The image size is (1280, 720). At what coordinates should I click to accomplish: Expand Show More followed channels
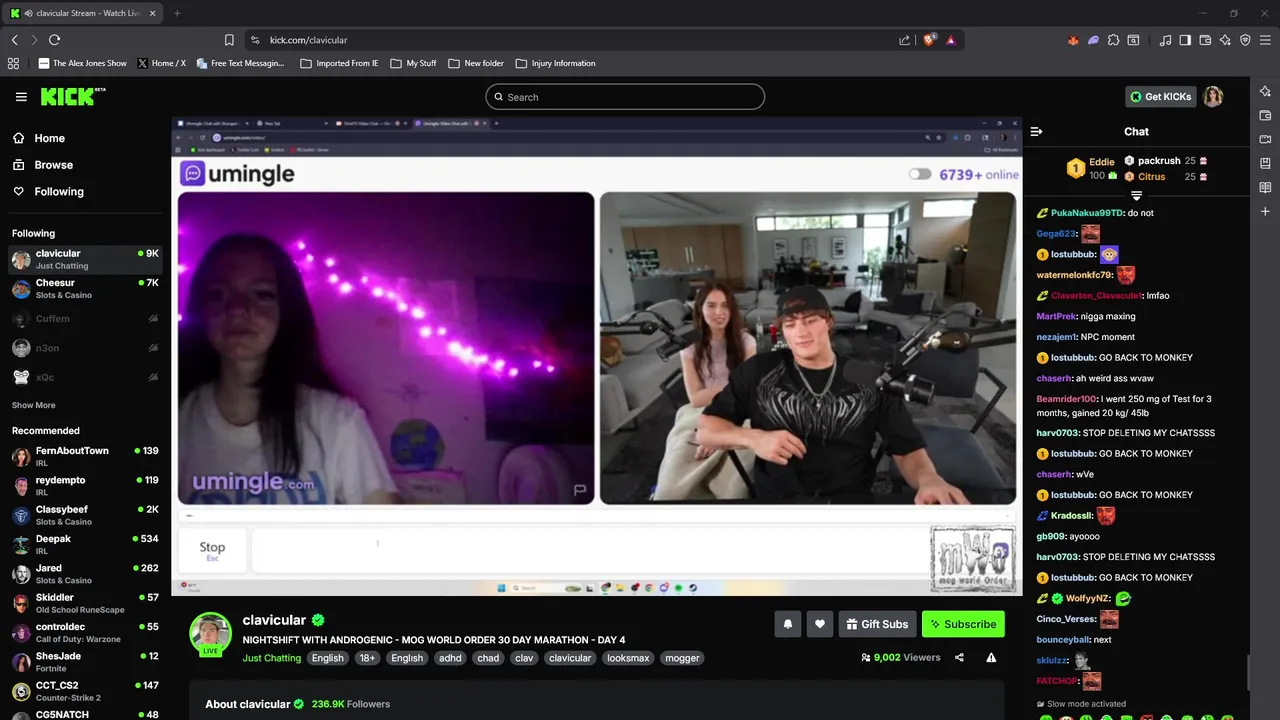tap(34, 405)
